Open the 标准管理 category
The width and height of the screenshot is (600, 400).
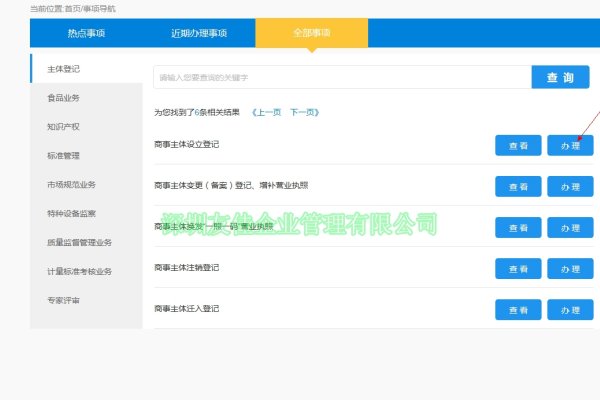tap(86, 156)
